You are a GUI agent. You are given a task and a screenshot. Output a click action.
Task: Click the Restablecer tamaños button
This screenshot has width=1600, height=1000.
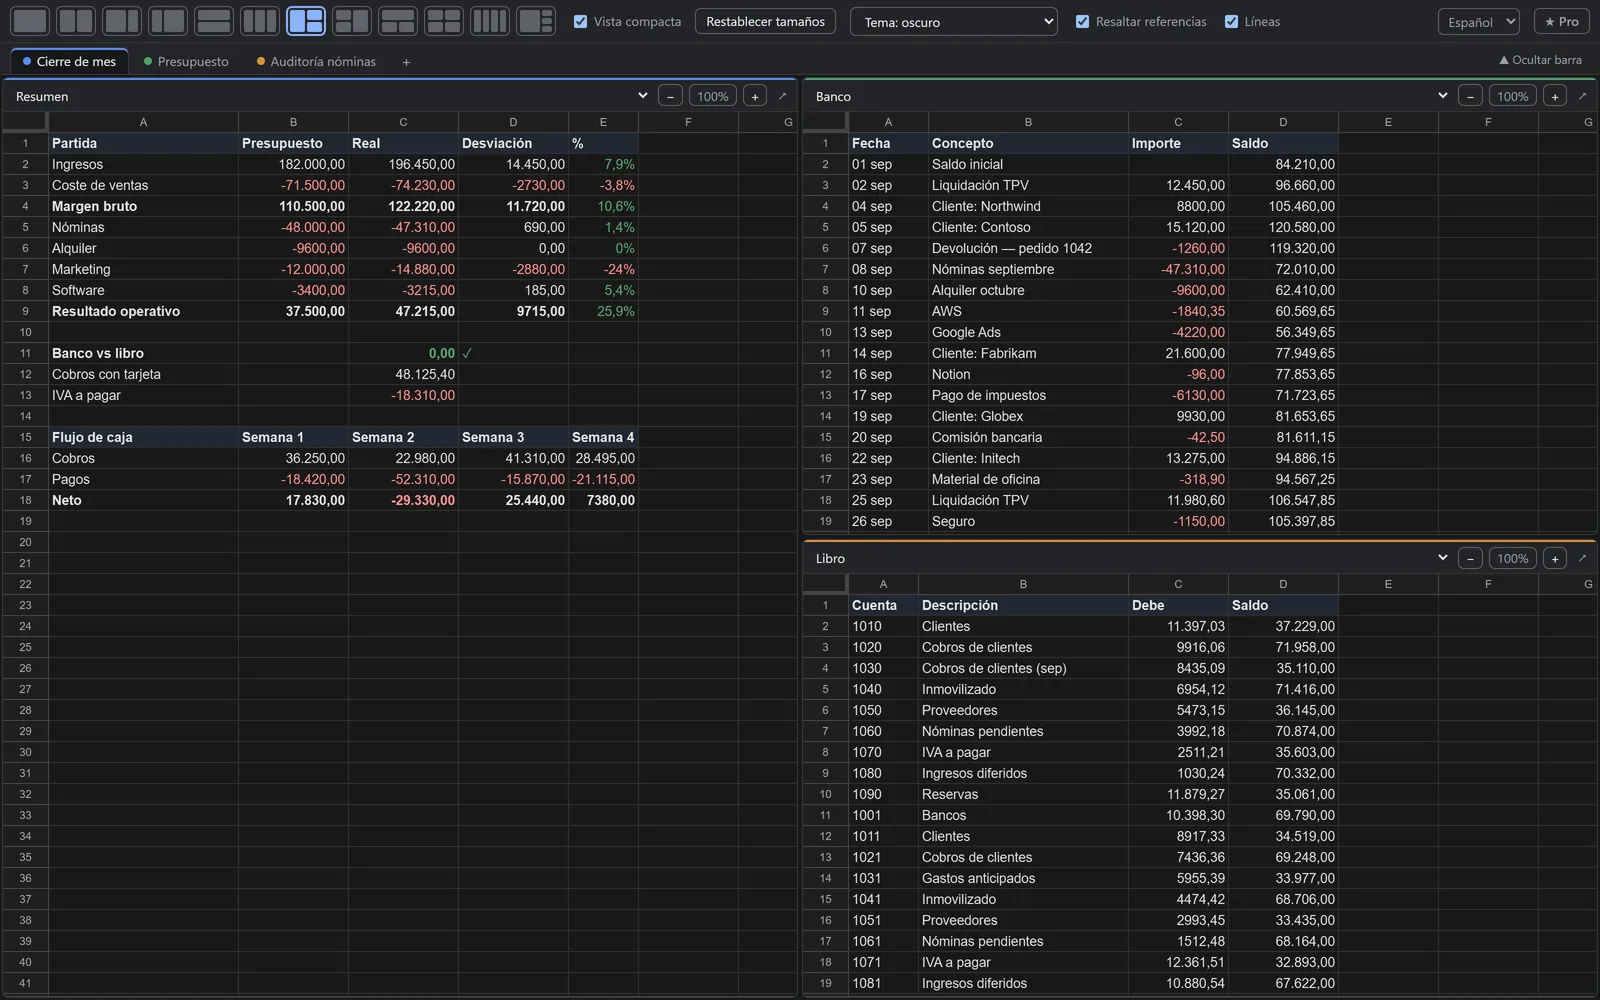[765, 21]
